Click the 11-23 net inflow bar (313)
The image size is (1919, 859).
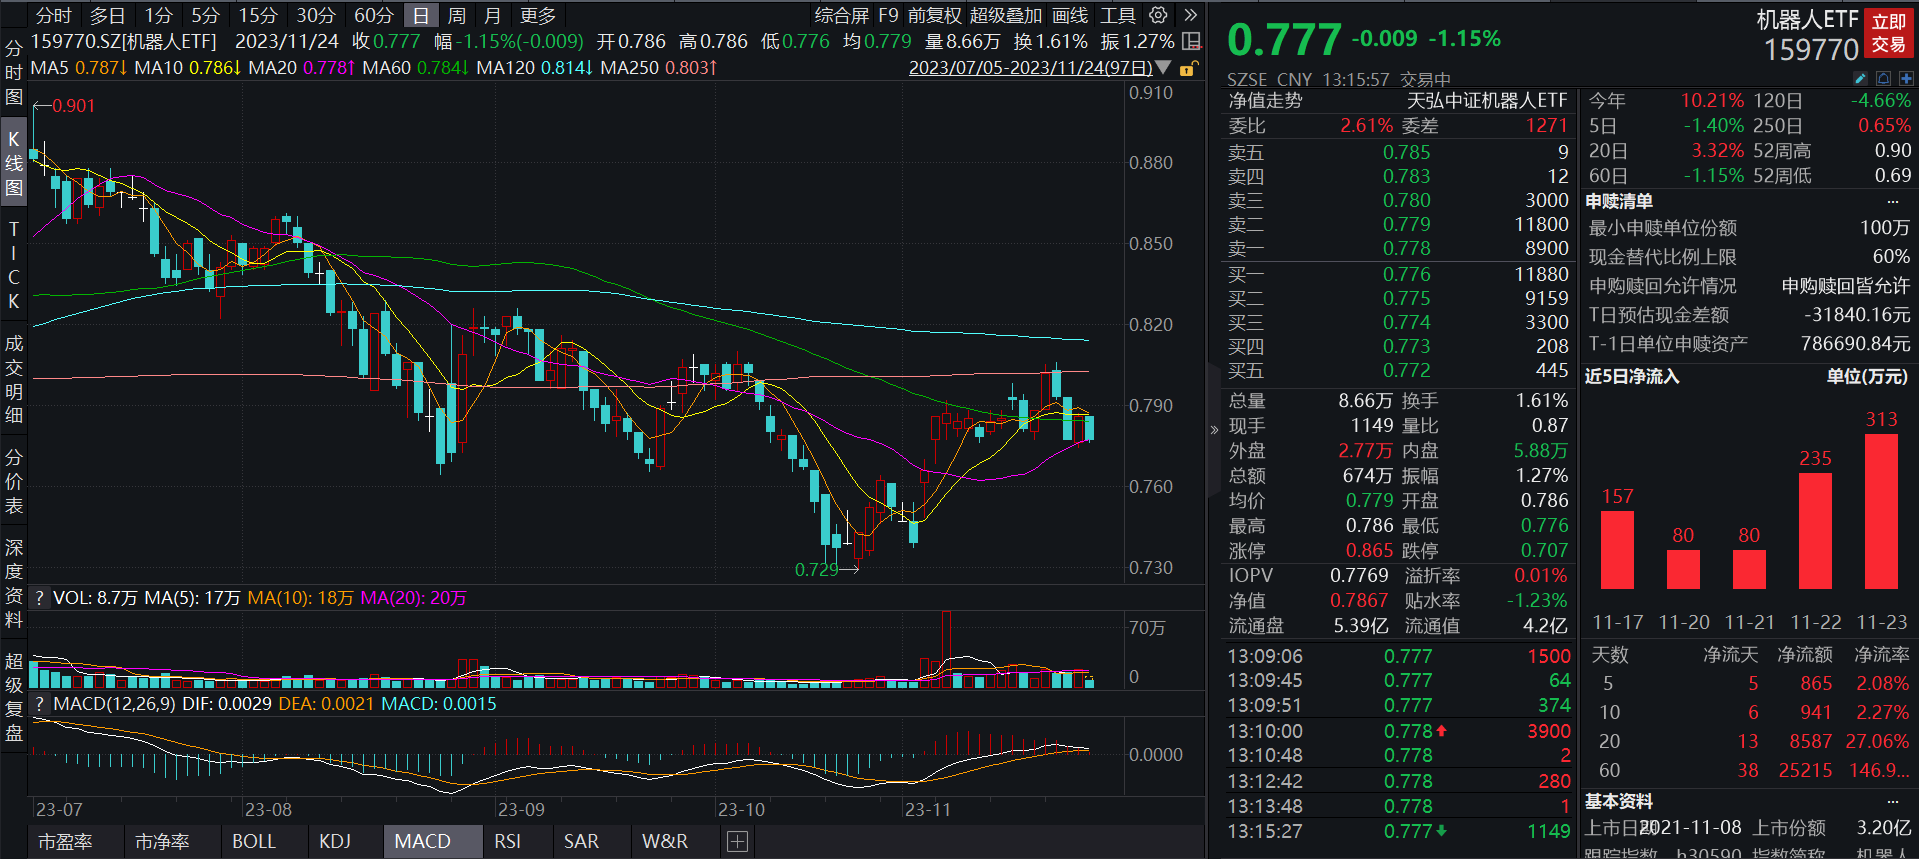pos(1881,511)
